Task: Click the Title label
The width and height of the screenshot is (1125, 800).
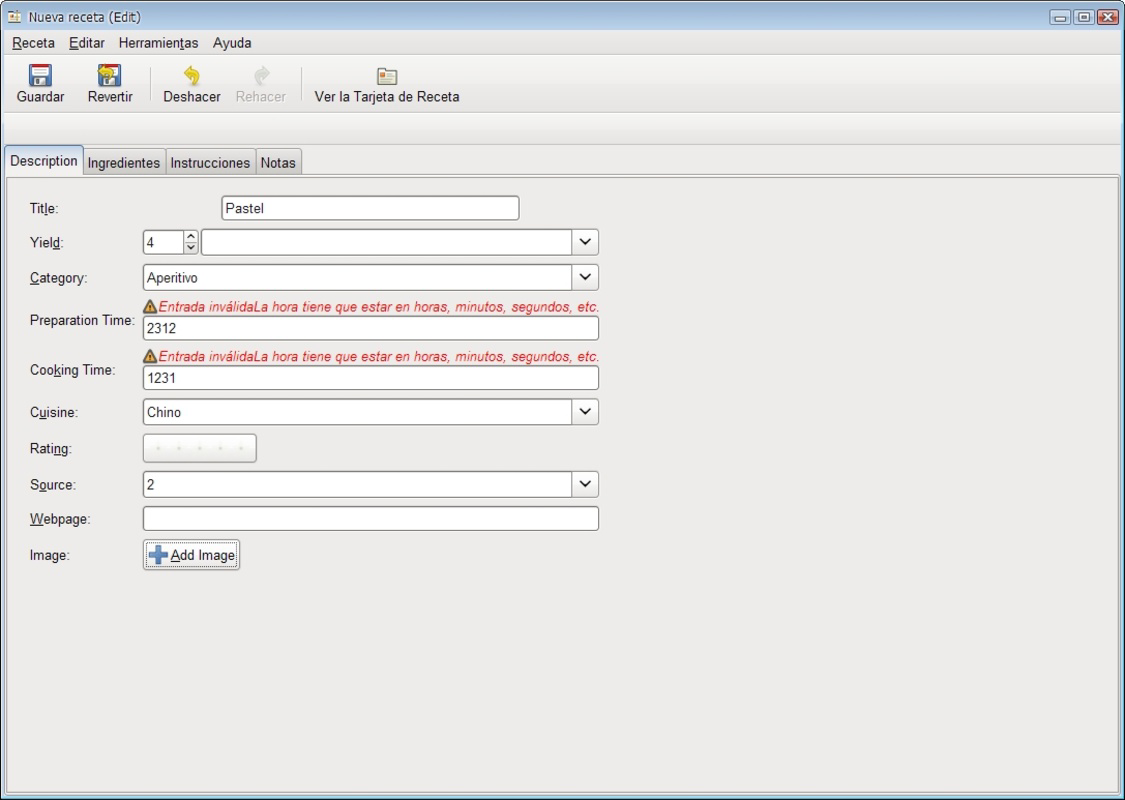Action: coord(44,208)
